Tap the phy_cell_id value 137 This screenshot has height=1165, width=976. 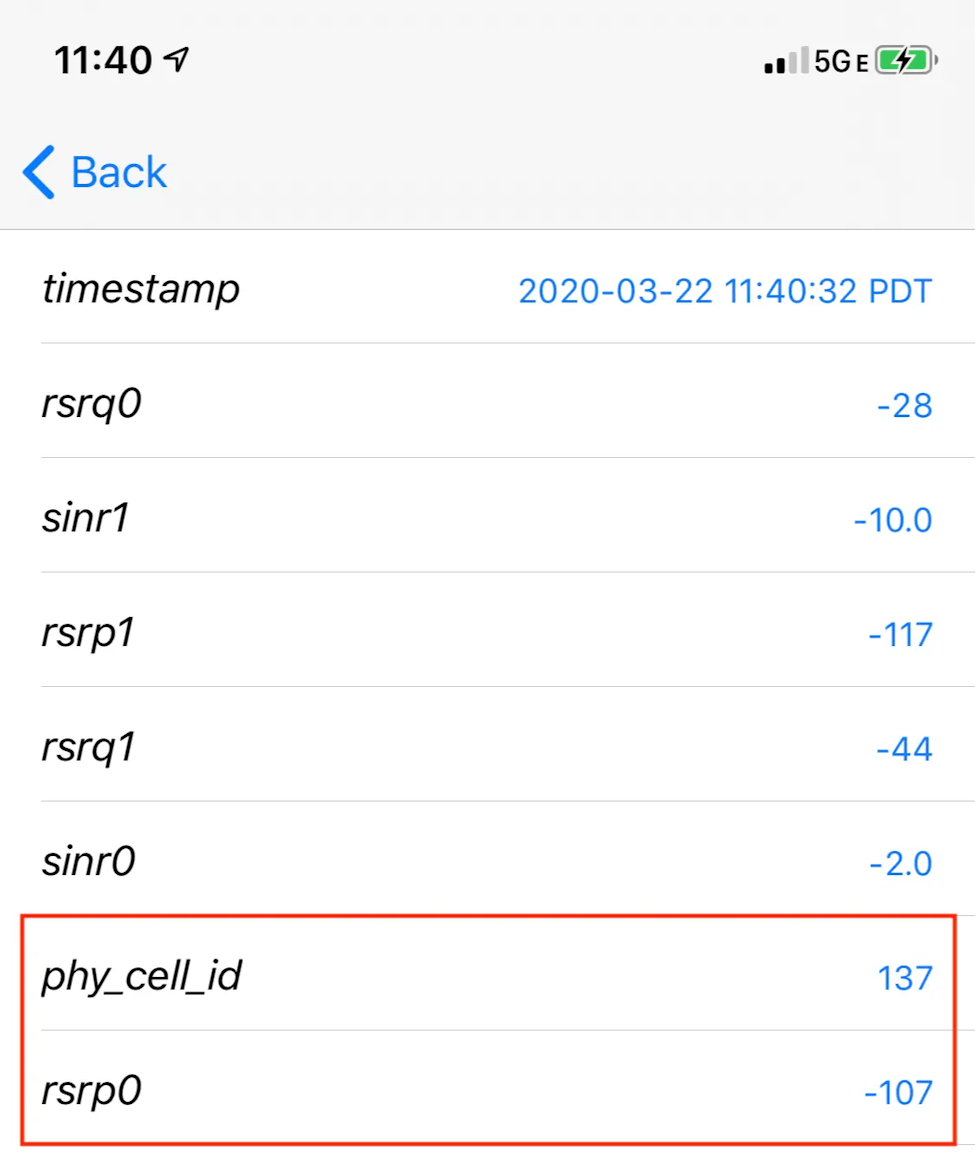[x=905, y=977]
